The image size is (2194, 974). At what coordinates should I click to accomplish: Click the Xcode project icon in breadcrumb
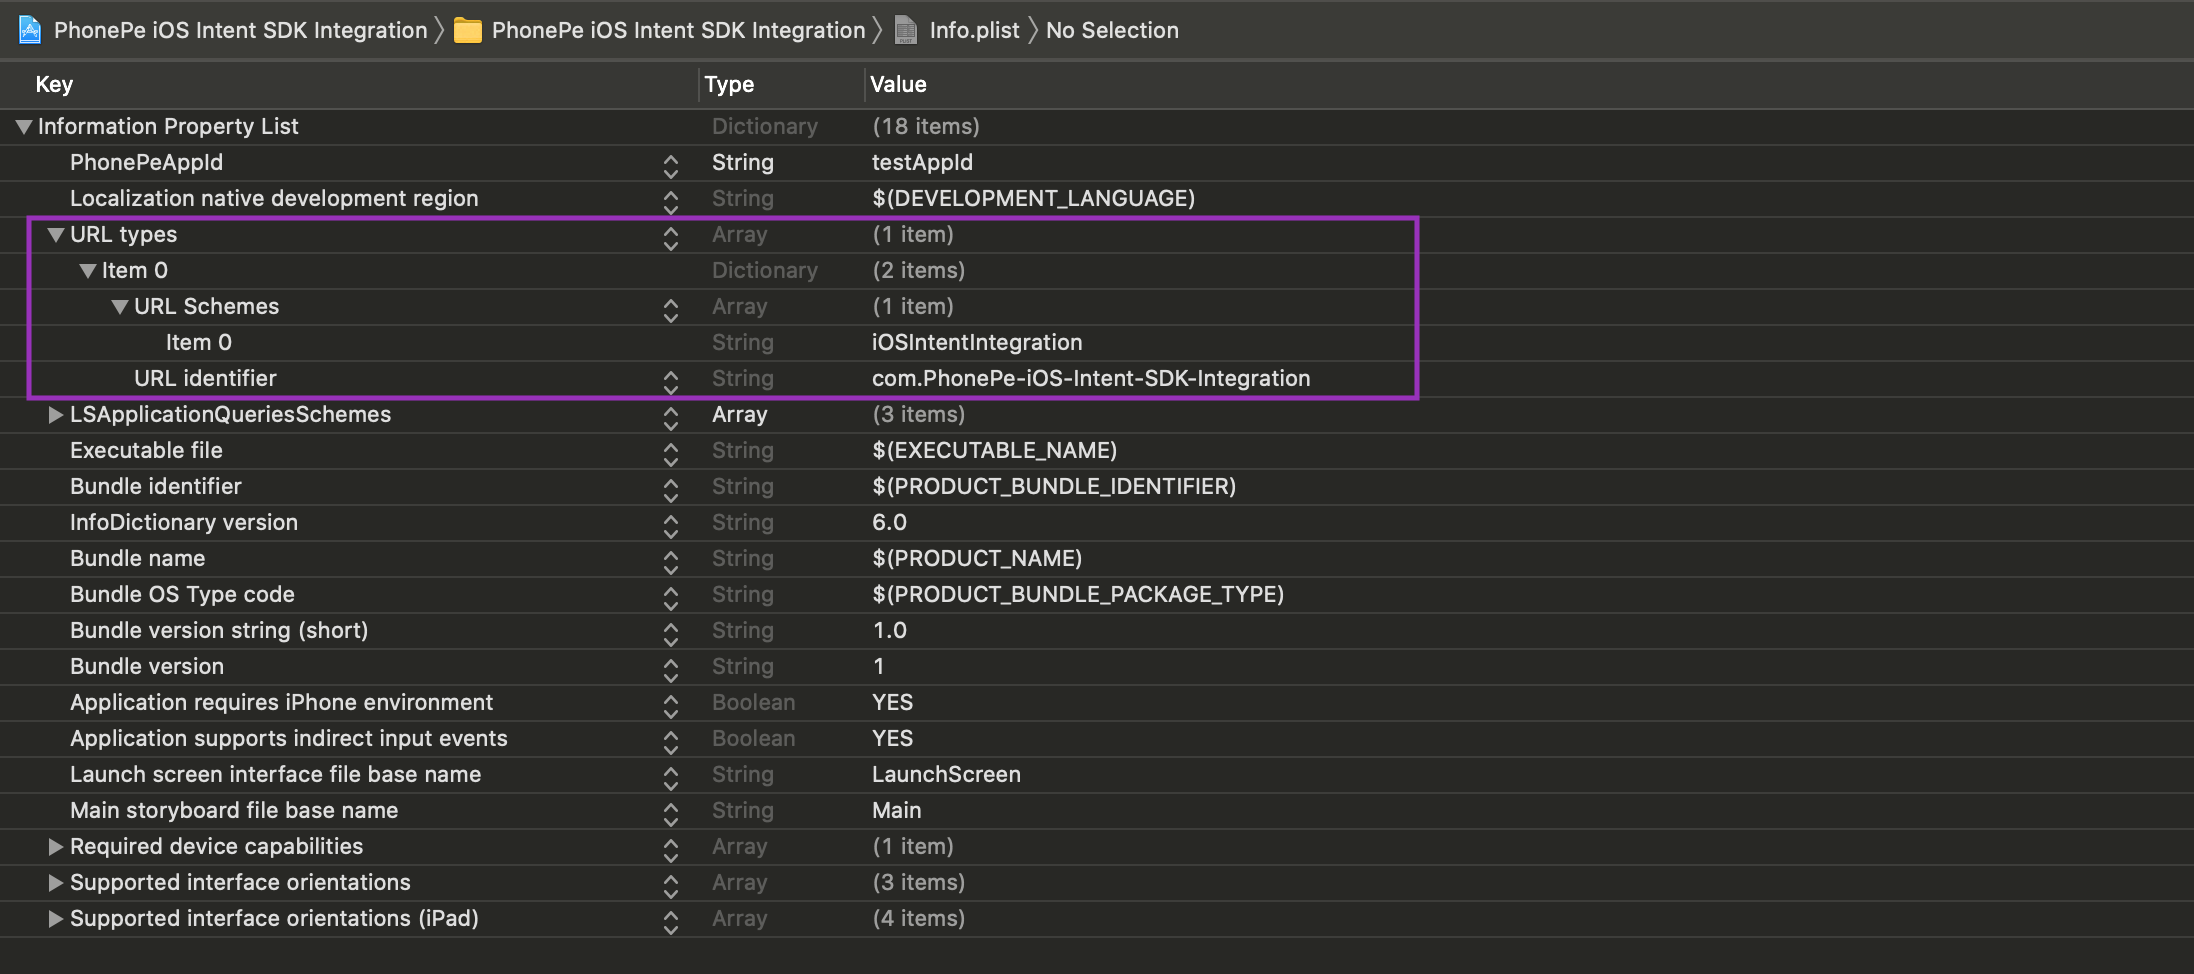(x=31, y=30)
